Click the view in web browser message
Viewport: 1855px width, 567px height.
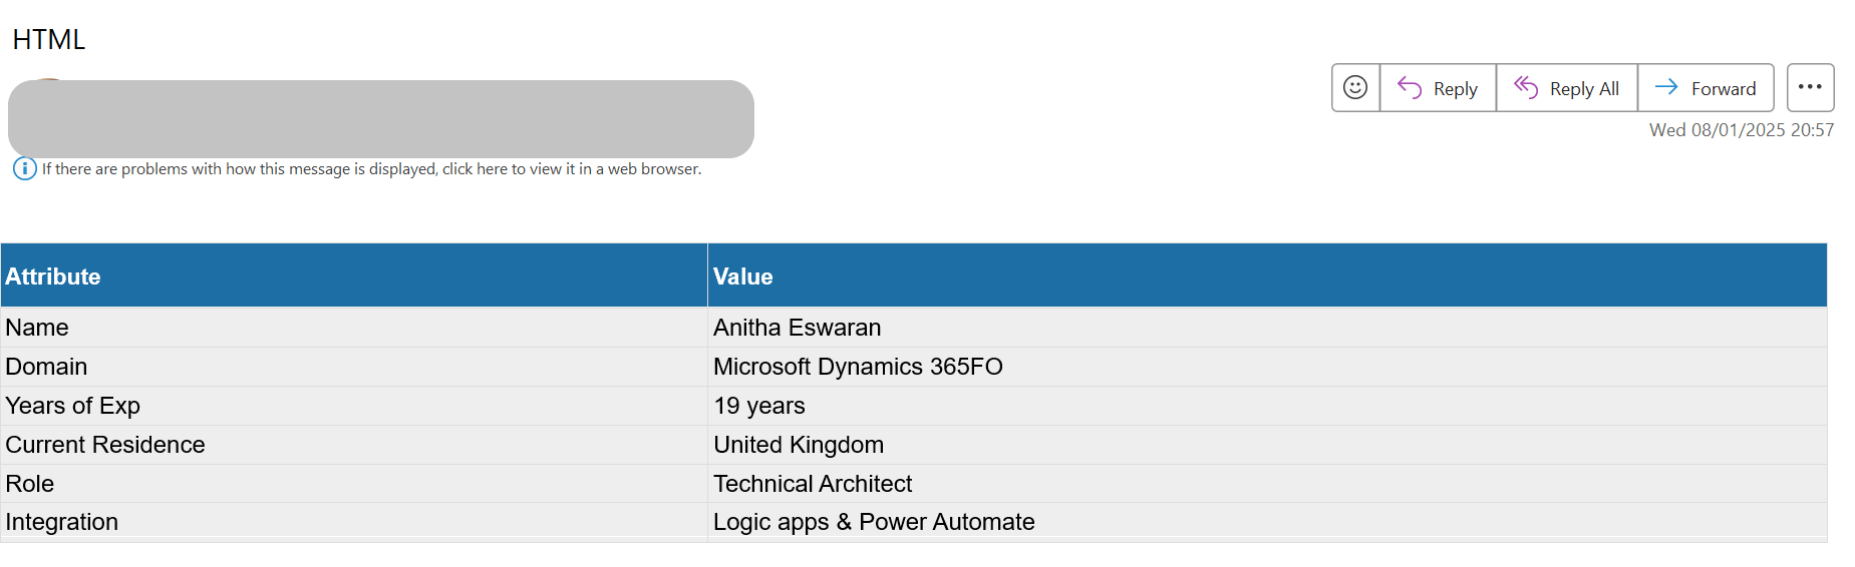[x=371, y=169]
